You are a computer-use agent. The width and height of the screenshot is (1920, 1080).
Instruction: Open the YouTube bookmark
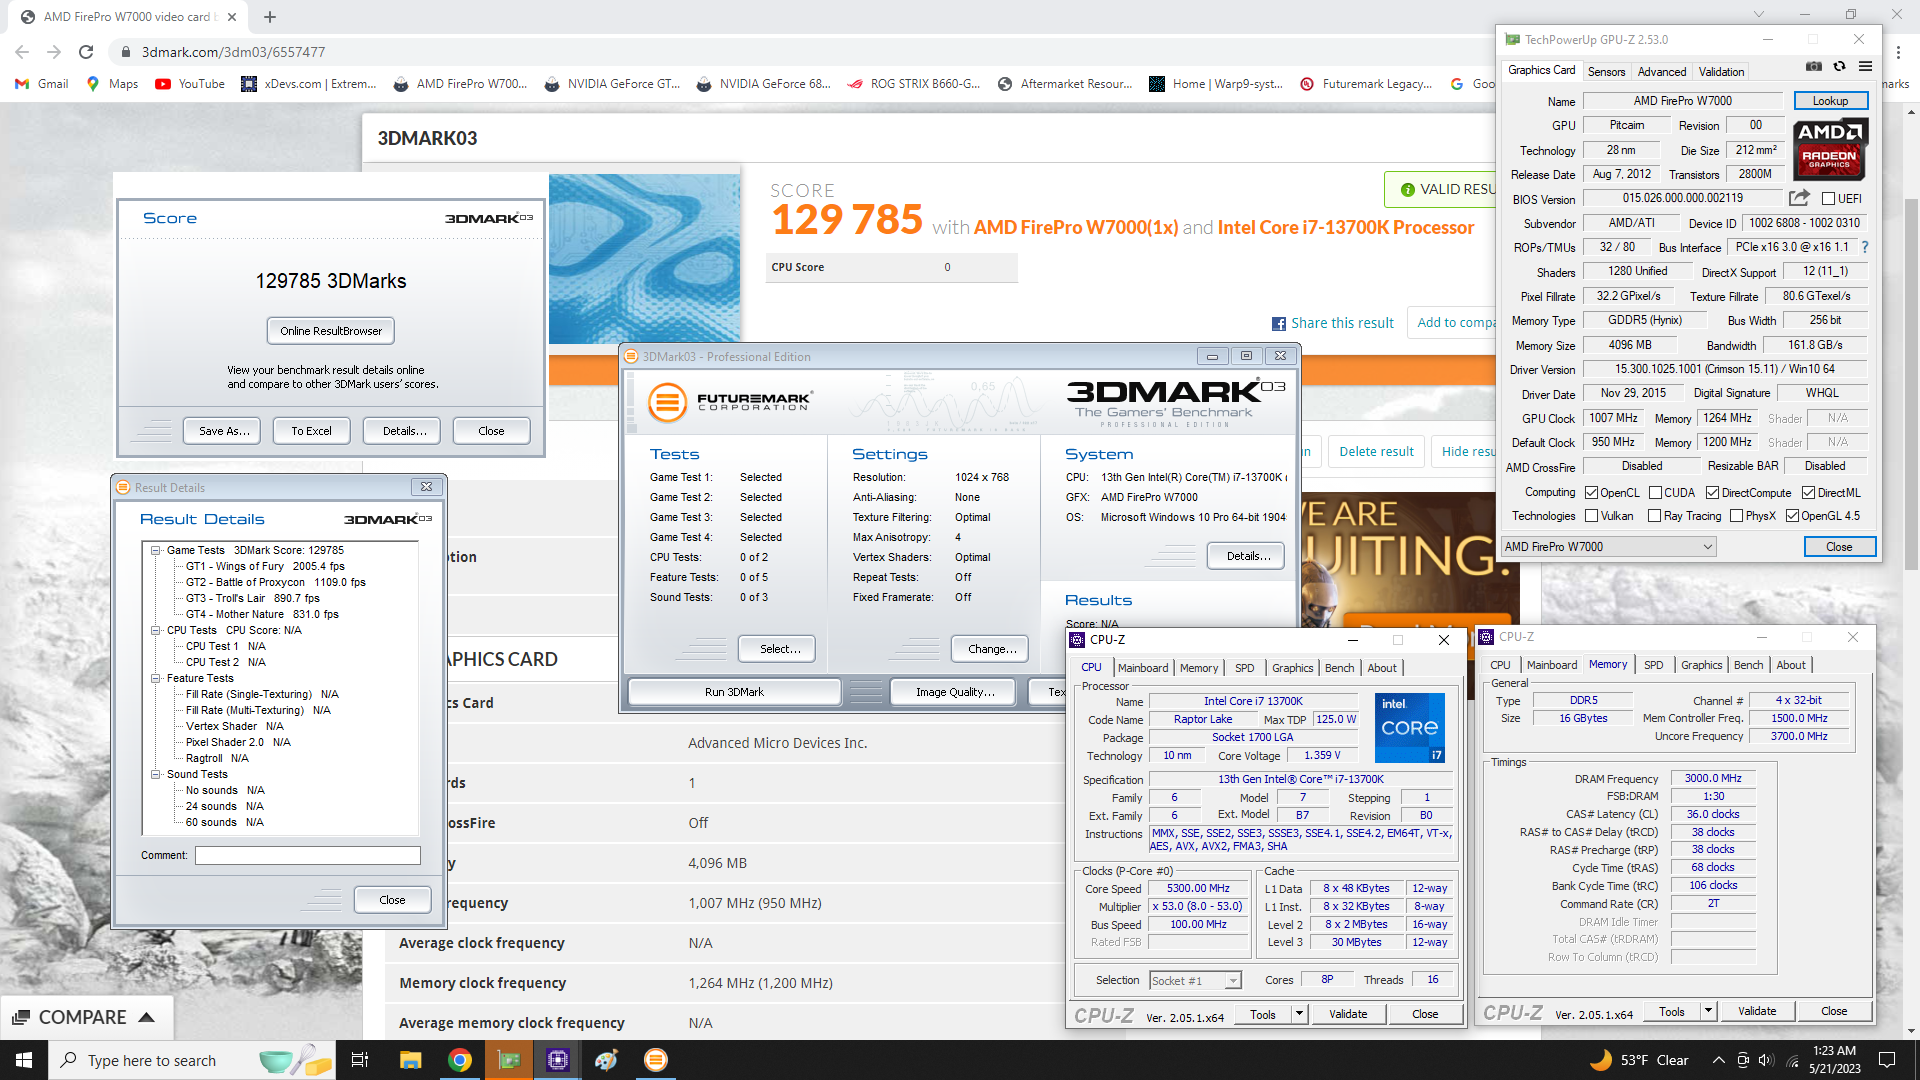click(190, 84)
